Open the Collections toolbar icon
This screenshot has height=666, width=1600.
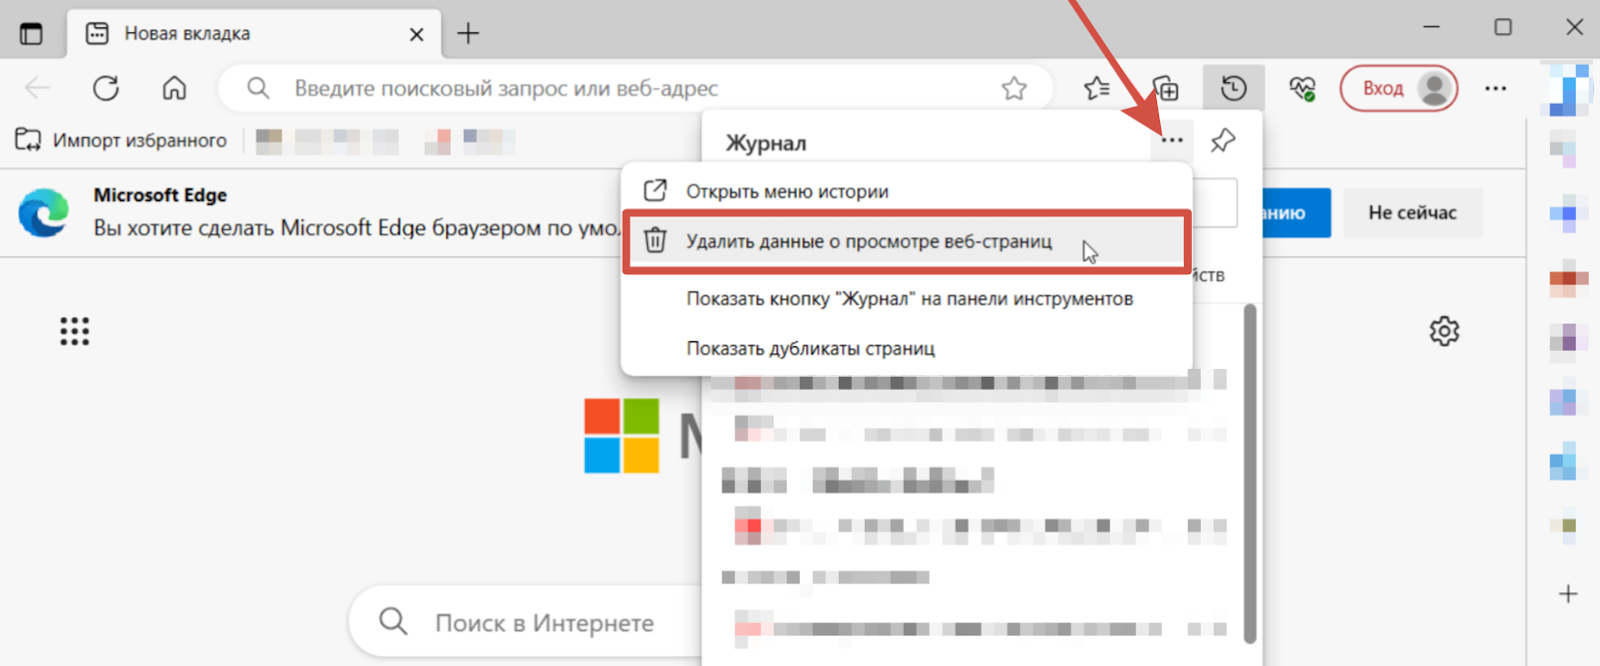click(x=1165, y=88)
